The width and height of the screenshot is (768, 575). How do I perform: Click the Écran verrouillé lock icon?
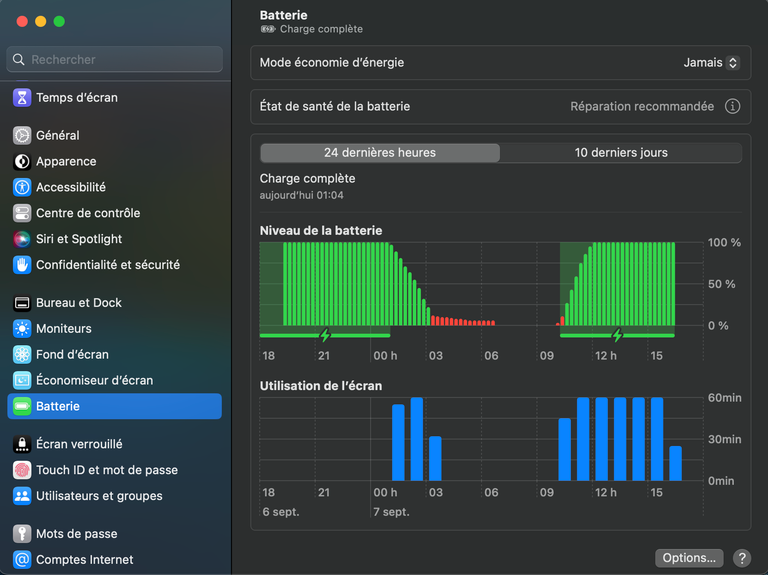tap(22, 444)
